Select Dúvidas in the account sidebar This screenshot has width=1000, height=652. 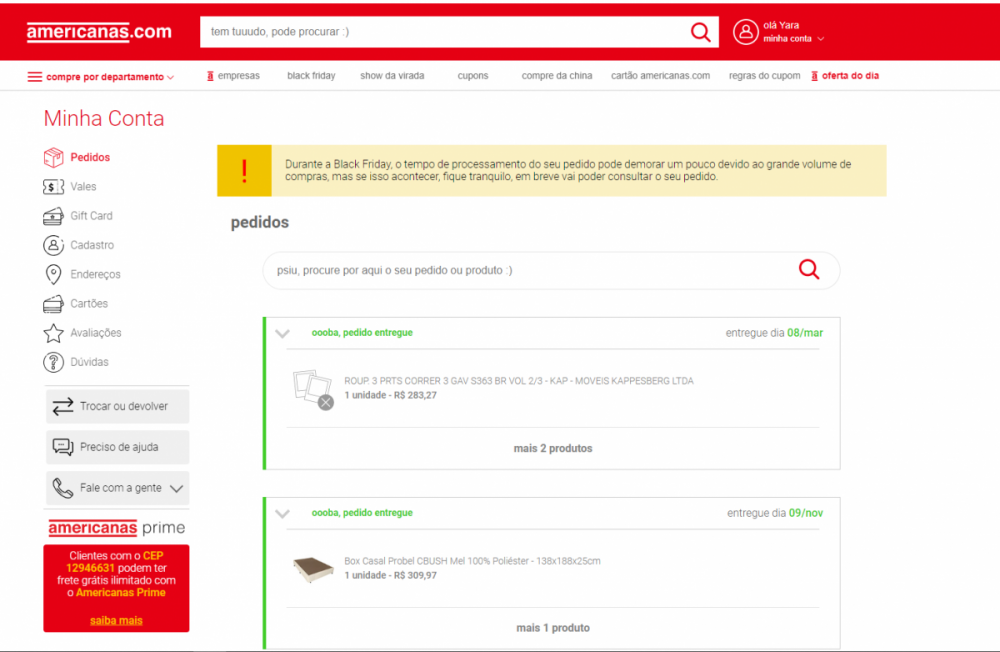(89, 362)
